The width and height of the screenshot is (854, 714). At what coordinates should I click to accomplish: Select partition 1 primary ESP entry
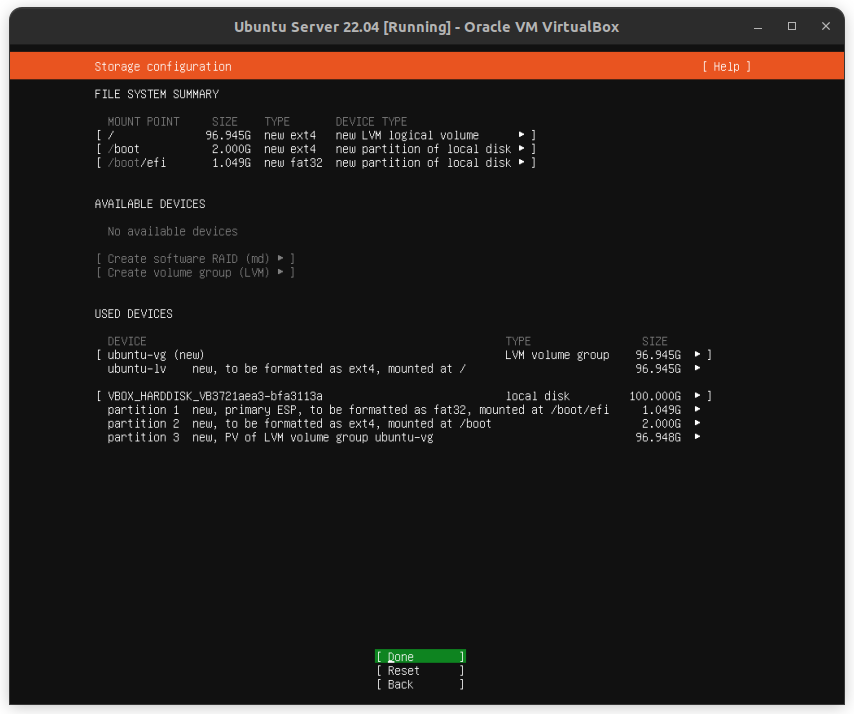click(x=404, y=410)
